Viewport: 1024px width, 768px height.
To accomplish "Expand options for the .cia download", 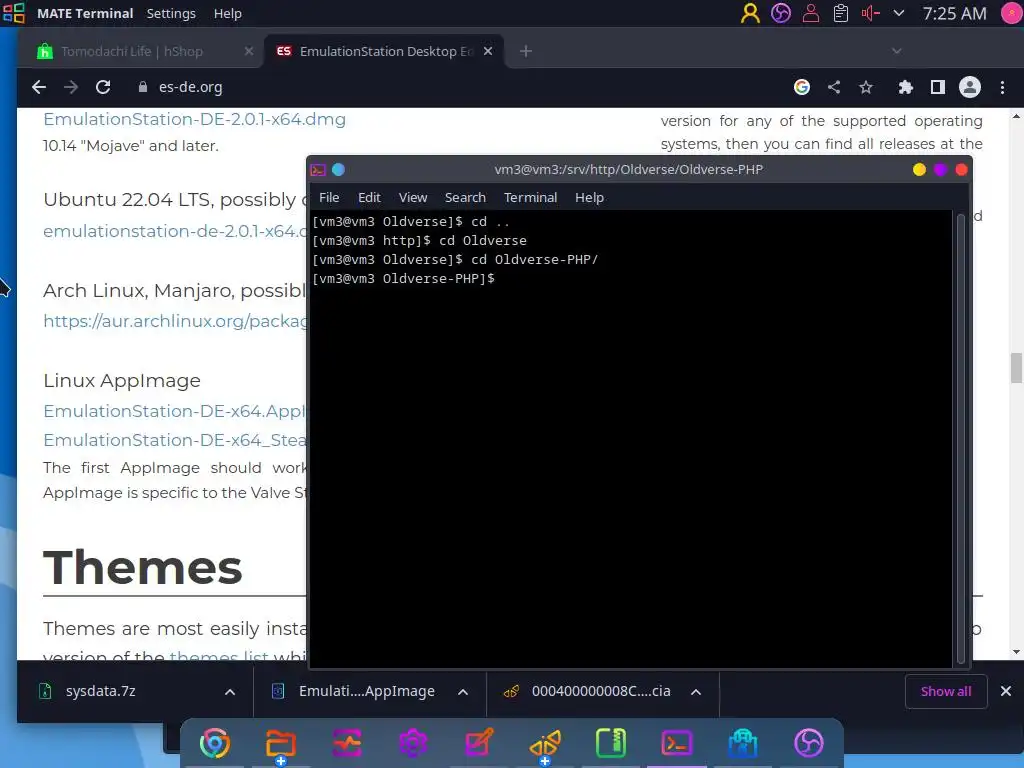I will 696,692.
